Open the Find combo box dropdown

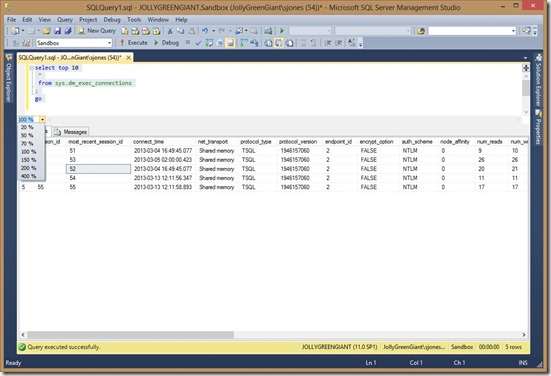click(x=513, y=31)
